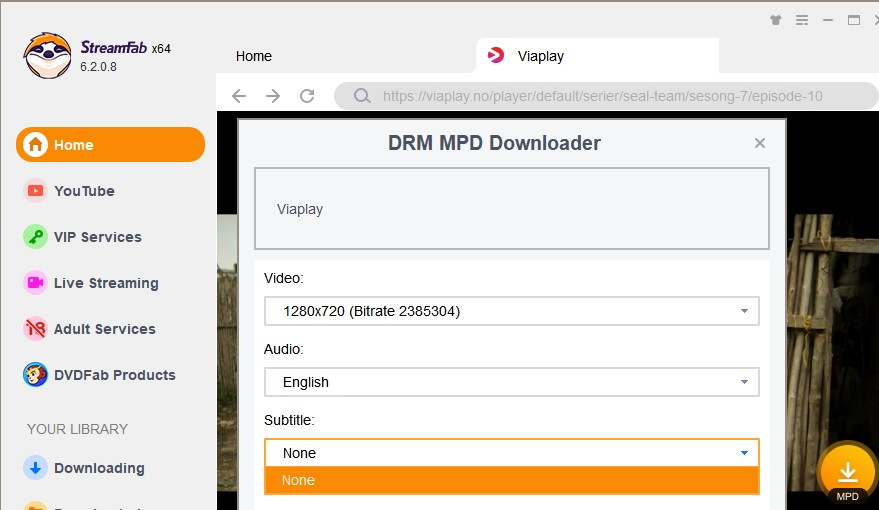Click the Viaplay tab logo icon
The width and height of the screenshot is (879, 510).
point(496,55)
